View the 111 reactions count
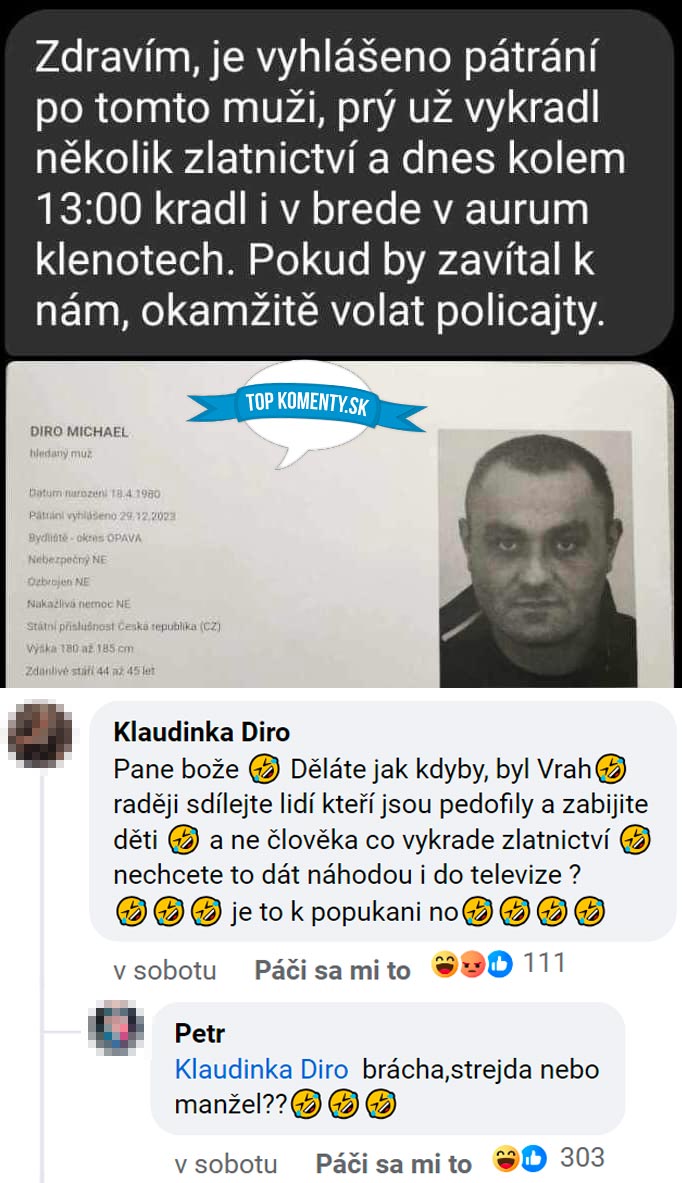The image size is (682, 1183). coord(544,963)
